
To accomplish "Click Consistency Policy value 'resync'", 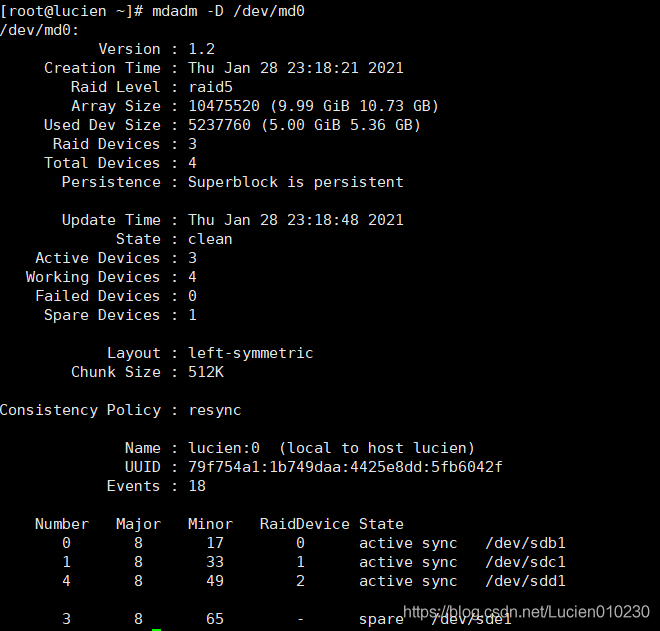I will [x=215, y=410].
